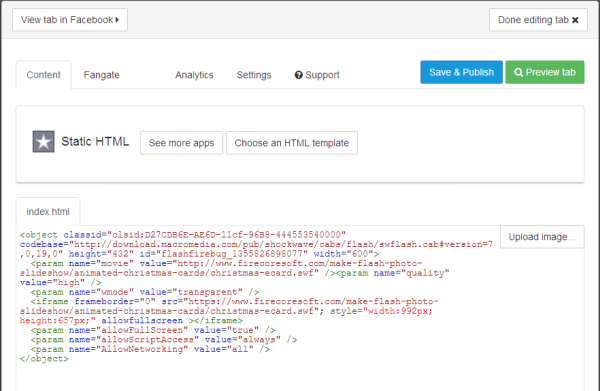
Task: Click the arrow on View tab in Facebook
Action: [117, 20]
